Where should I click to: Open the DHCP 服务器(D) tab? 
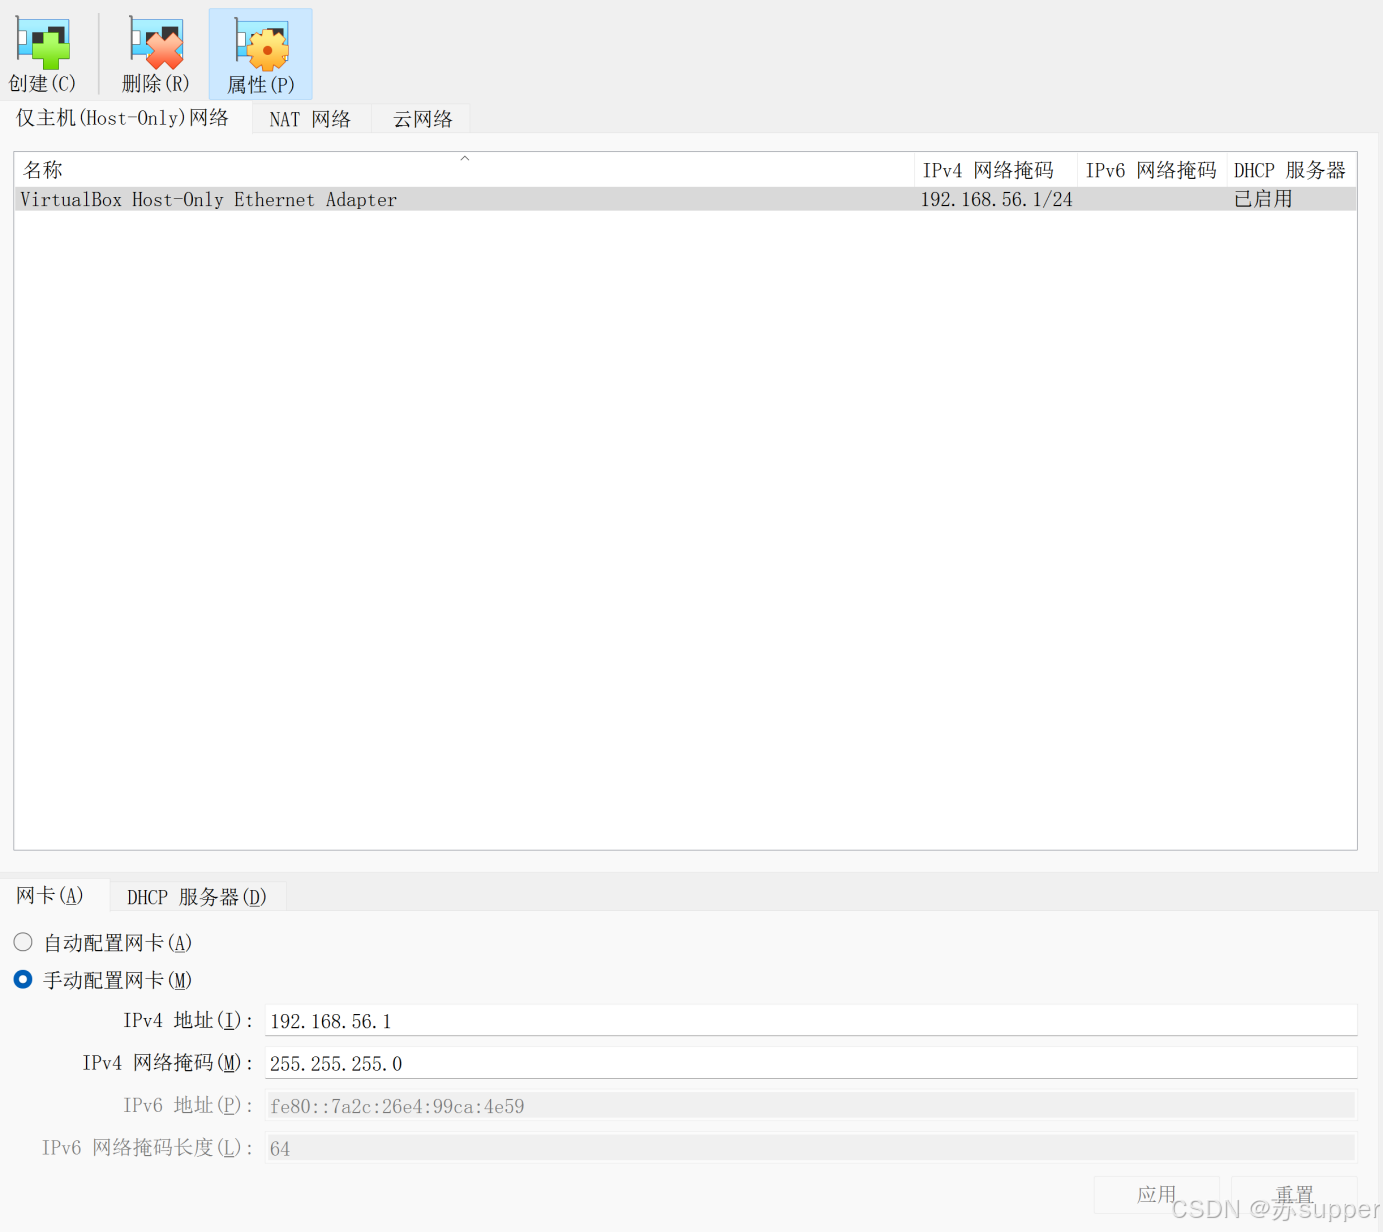click(x=197, y=897)
